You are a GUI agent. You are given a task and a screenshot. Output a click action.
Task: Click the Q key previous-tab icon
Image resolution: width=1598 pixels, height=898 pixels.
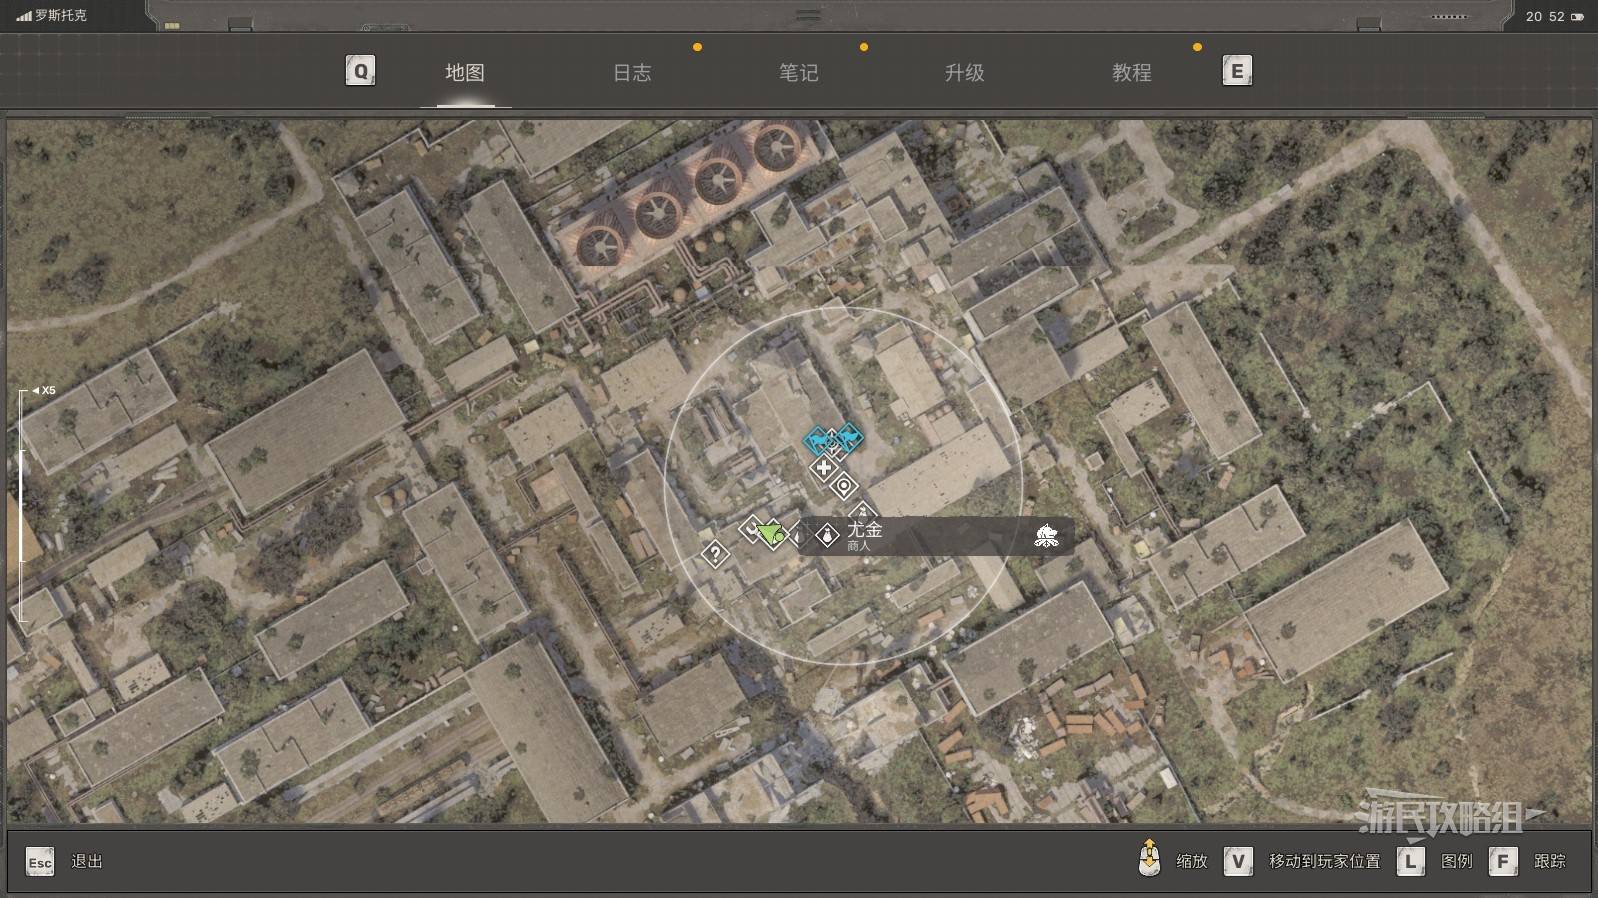pos(360,71)
